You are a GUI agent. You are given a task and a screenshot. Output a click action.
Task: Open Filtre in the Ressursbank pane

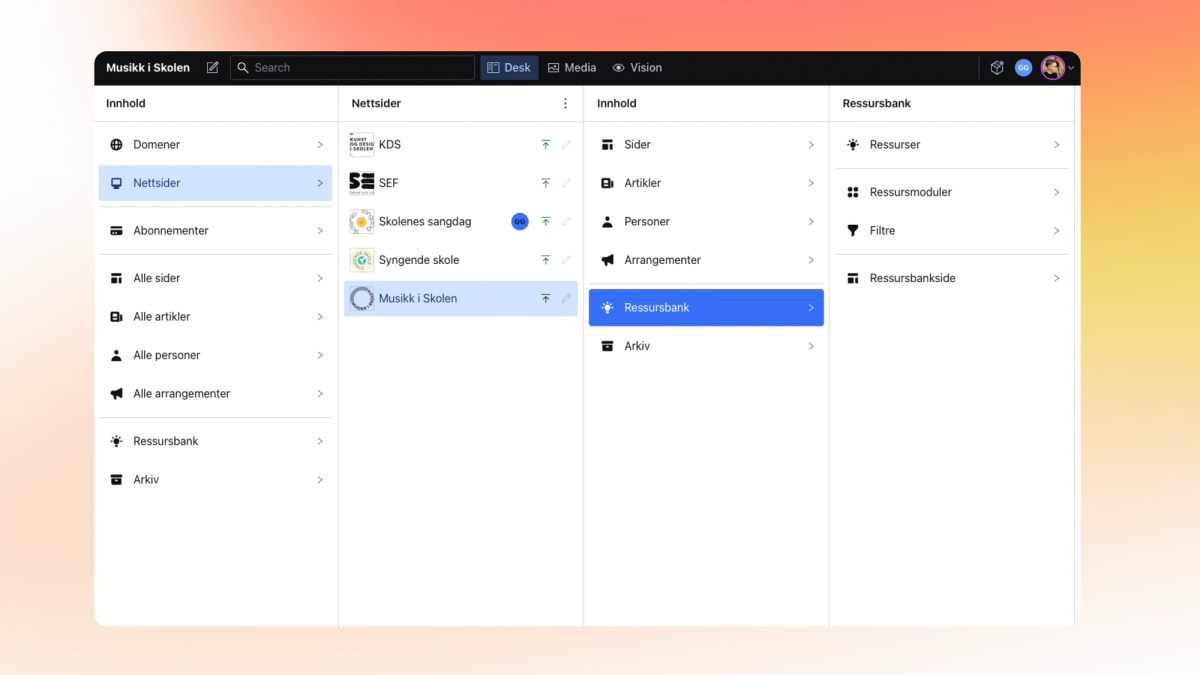[x=952, y=231]
